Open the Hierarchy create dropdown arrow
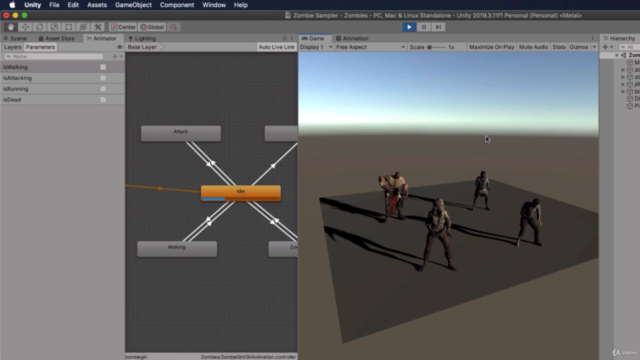Screen dimensions: 640x360 [611, 47]
